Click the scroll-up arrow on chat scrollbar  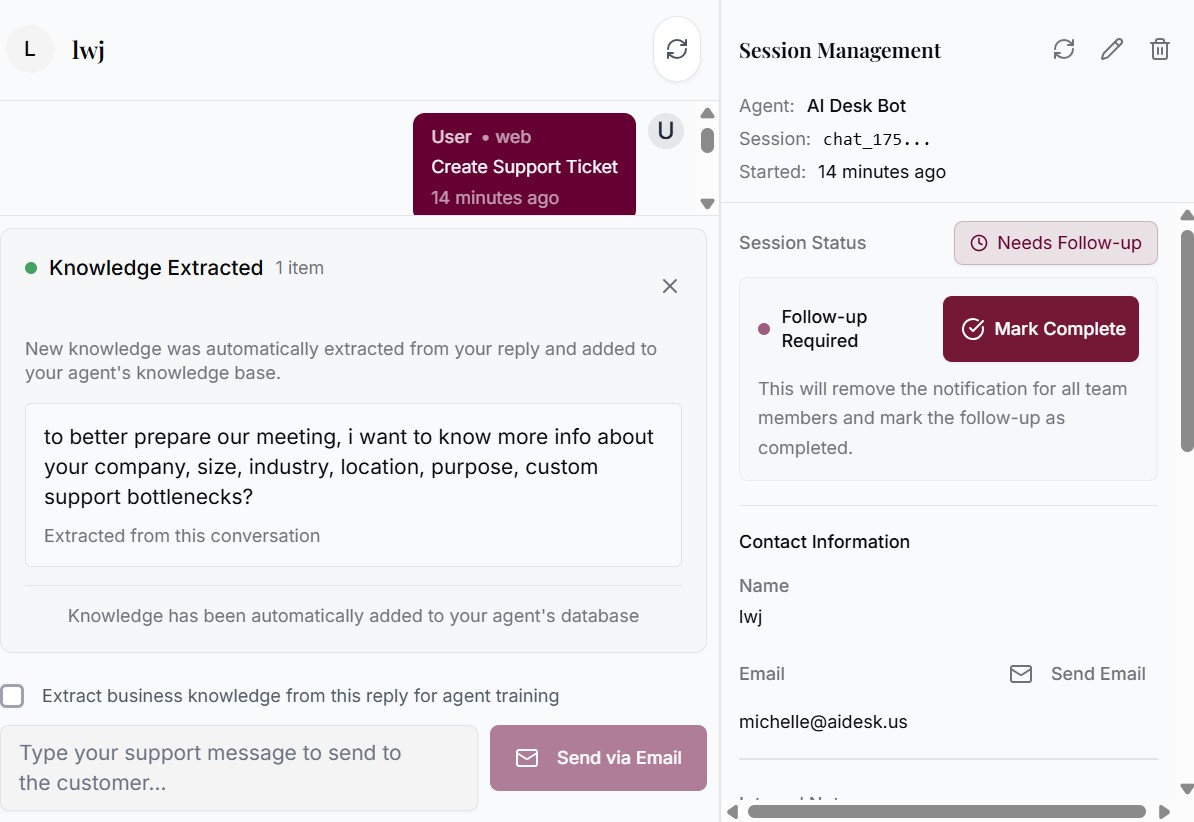pos(707,112)
